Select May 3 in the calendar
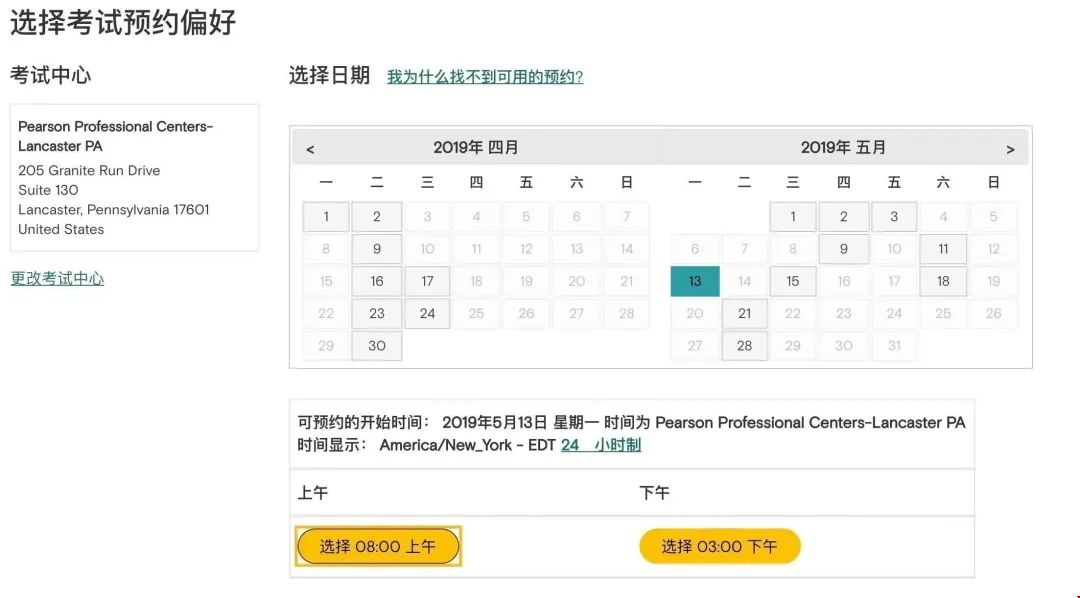Viewport: 1080px width, 598px height. [x=894, y=216]
